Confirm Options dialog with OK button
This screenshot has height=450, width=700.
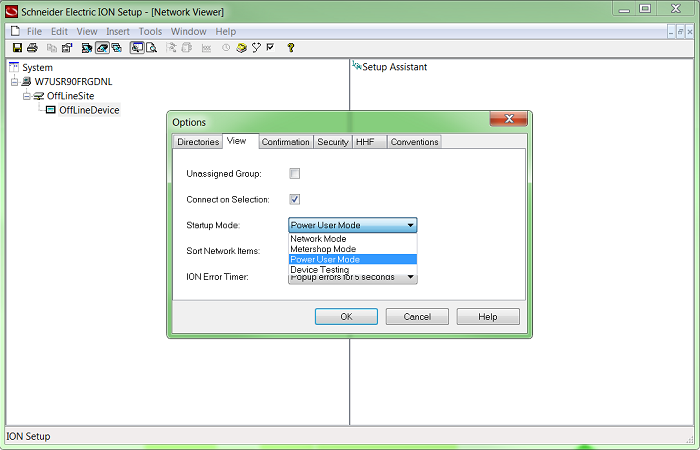click(x=346, y=317)
